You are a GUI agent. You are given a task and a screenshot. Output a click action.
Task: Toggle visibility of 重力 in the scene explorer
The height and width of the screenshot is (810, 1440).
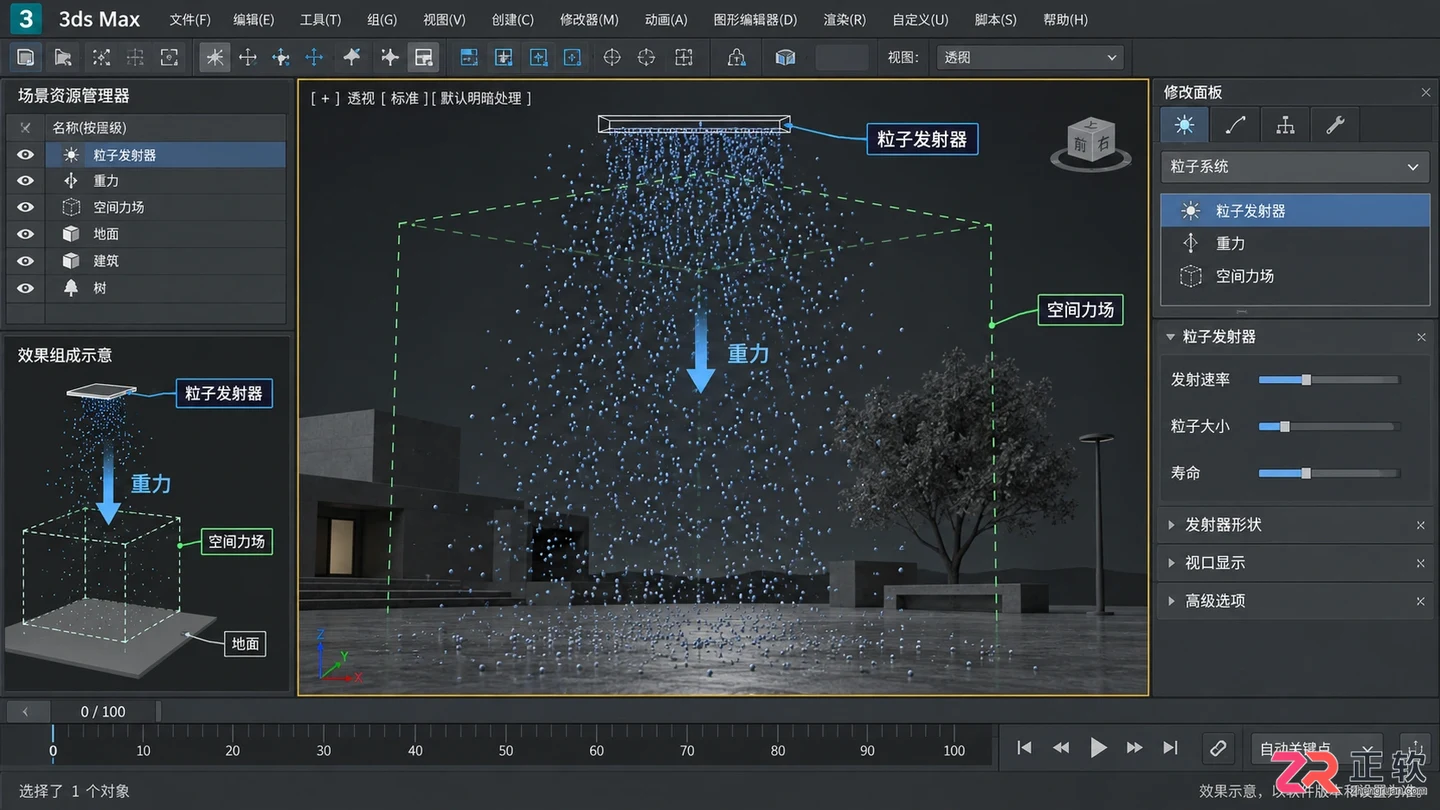point(26,181)
